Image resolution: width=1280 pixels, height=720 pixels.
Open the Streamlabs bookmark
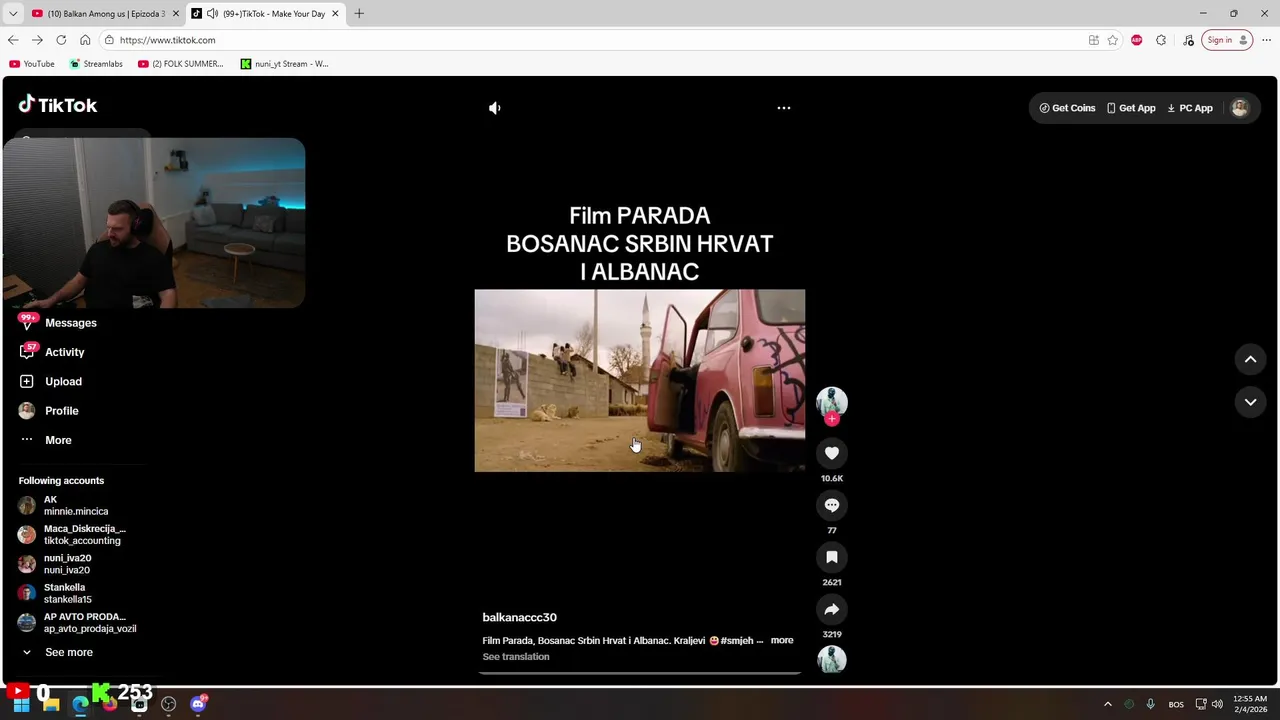pyautogui.click(x=96, y=64)
